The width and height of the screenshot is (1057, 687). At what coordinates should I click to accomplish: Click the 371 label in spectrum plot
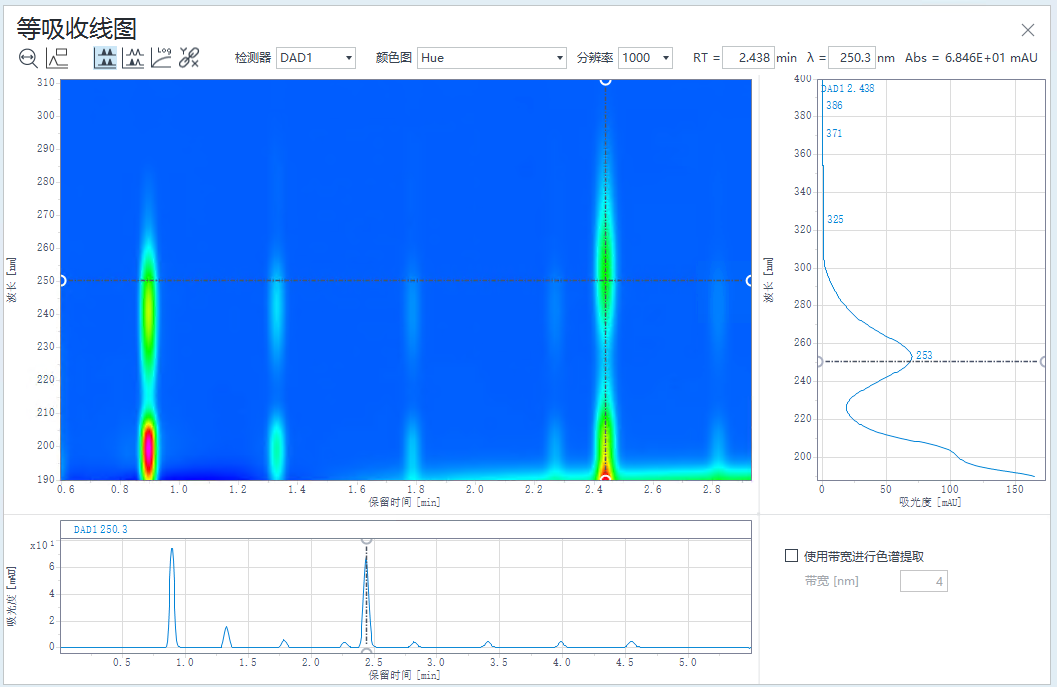834,133
